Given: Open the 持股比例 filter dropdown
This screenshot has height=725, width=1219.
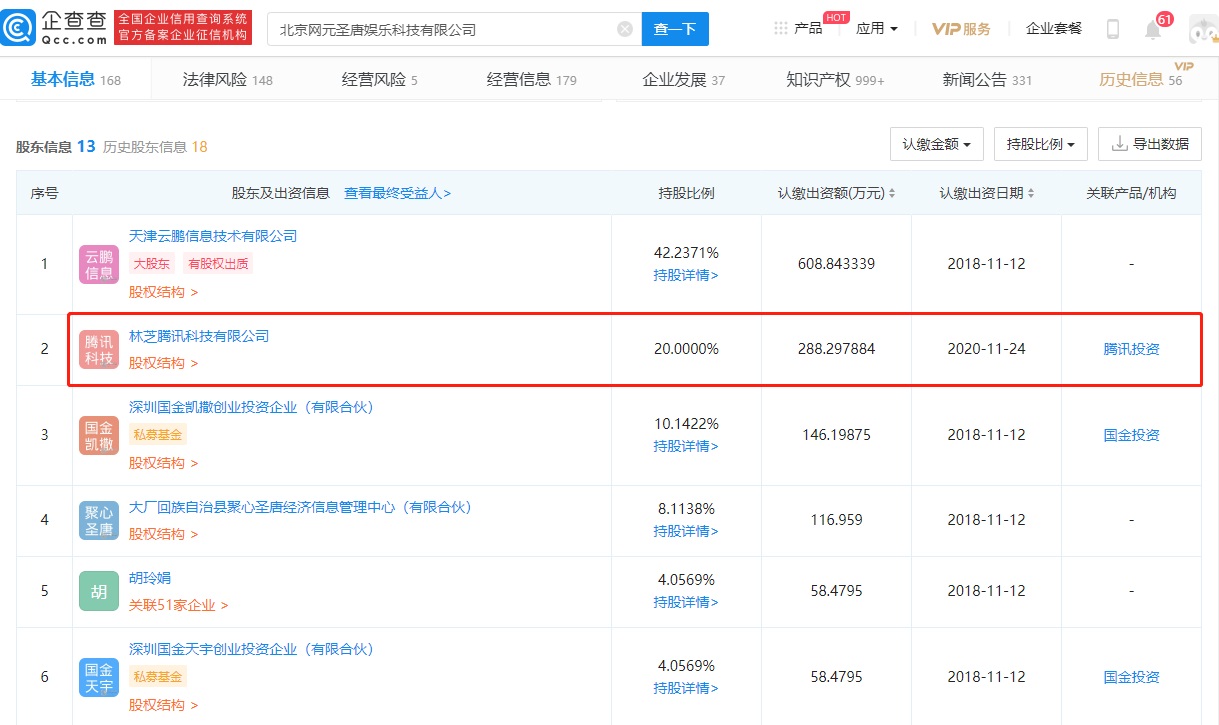Looking at the screenshot, I should pyautogui.click(x=1040, y=143).
